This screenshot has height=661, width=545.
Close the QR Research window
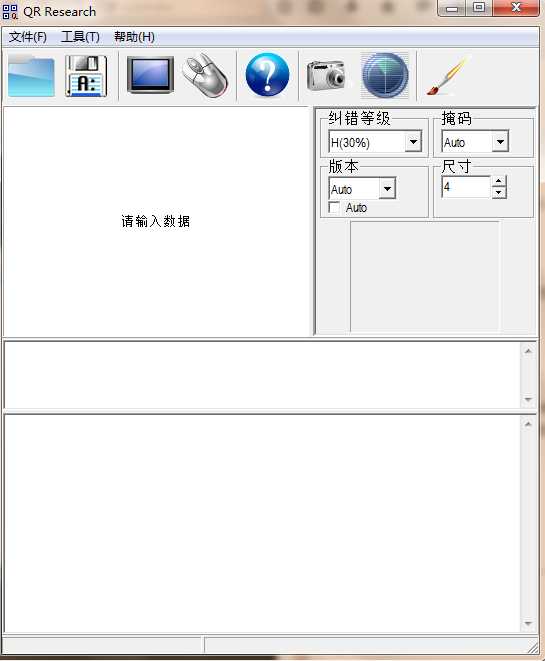click(516, 8)
